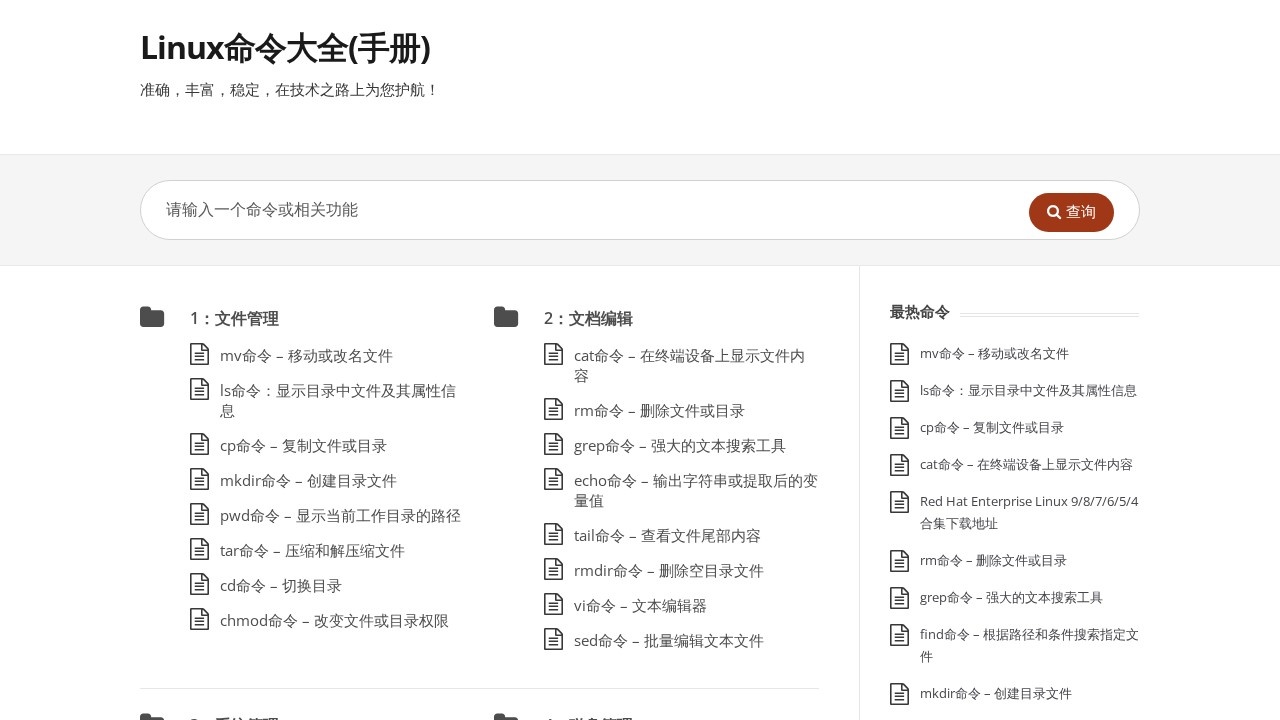
Task: Click the document icon beside Red Hat download entry
Action: pos(899,501)
